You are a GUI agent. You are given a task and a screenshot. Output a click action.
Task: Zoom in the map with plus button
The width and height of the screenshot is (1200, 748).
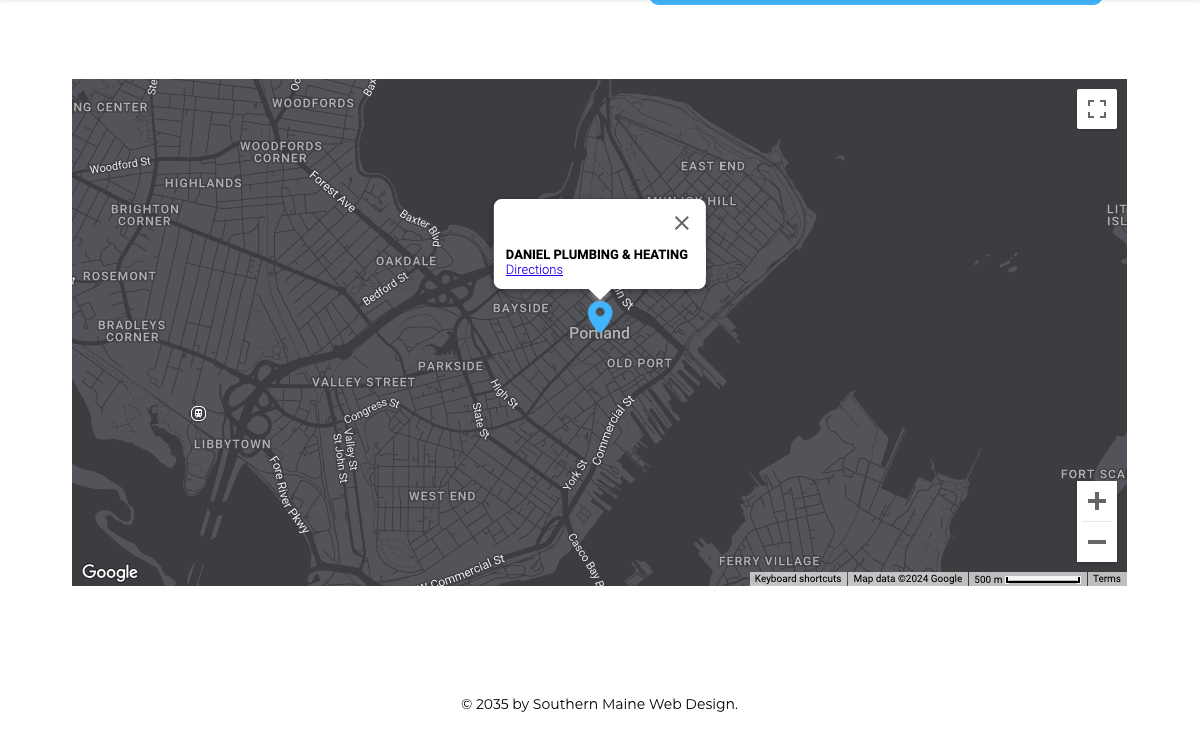[1097, 501]
